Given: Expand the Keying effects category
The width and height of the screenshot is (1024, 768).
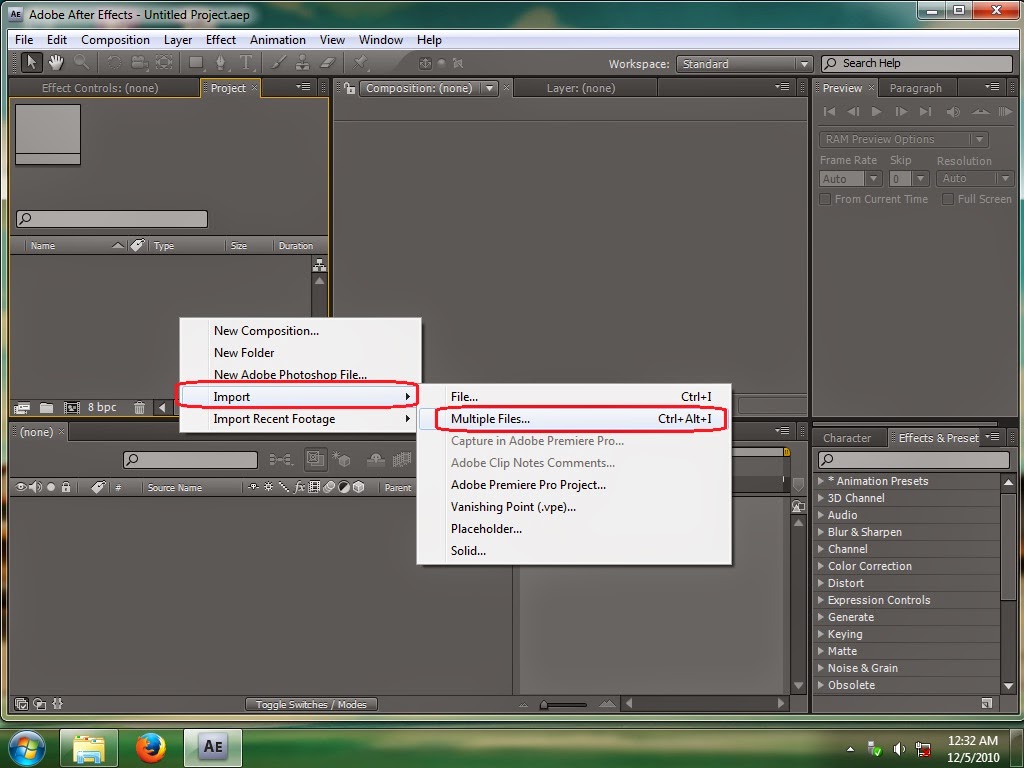Looking at the screenshot, I should (x=821, y=633).
